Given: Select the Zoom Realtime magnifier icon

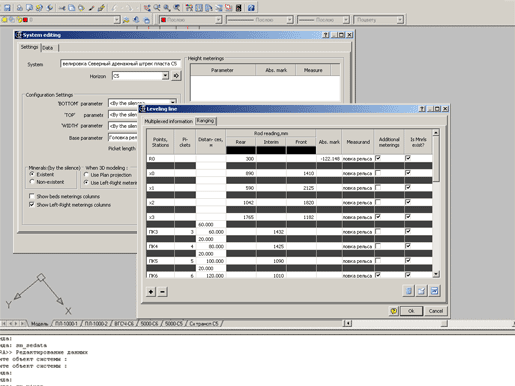Looking at the screenshot, I should (157, 7).
